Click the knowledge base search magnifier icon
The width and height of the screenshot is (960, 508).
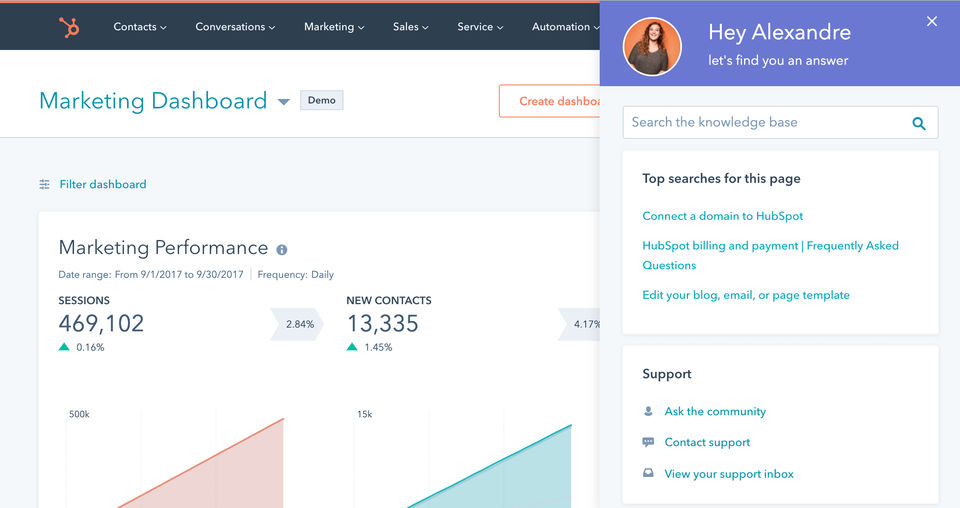pyautogui.click(x=918, y=123)
